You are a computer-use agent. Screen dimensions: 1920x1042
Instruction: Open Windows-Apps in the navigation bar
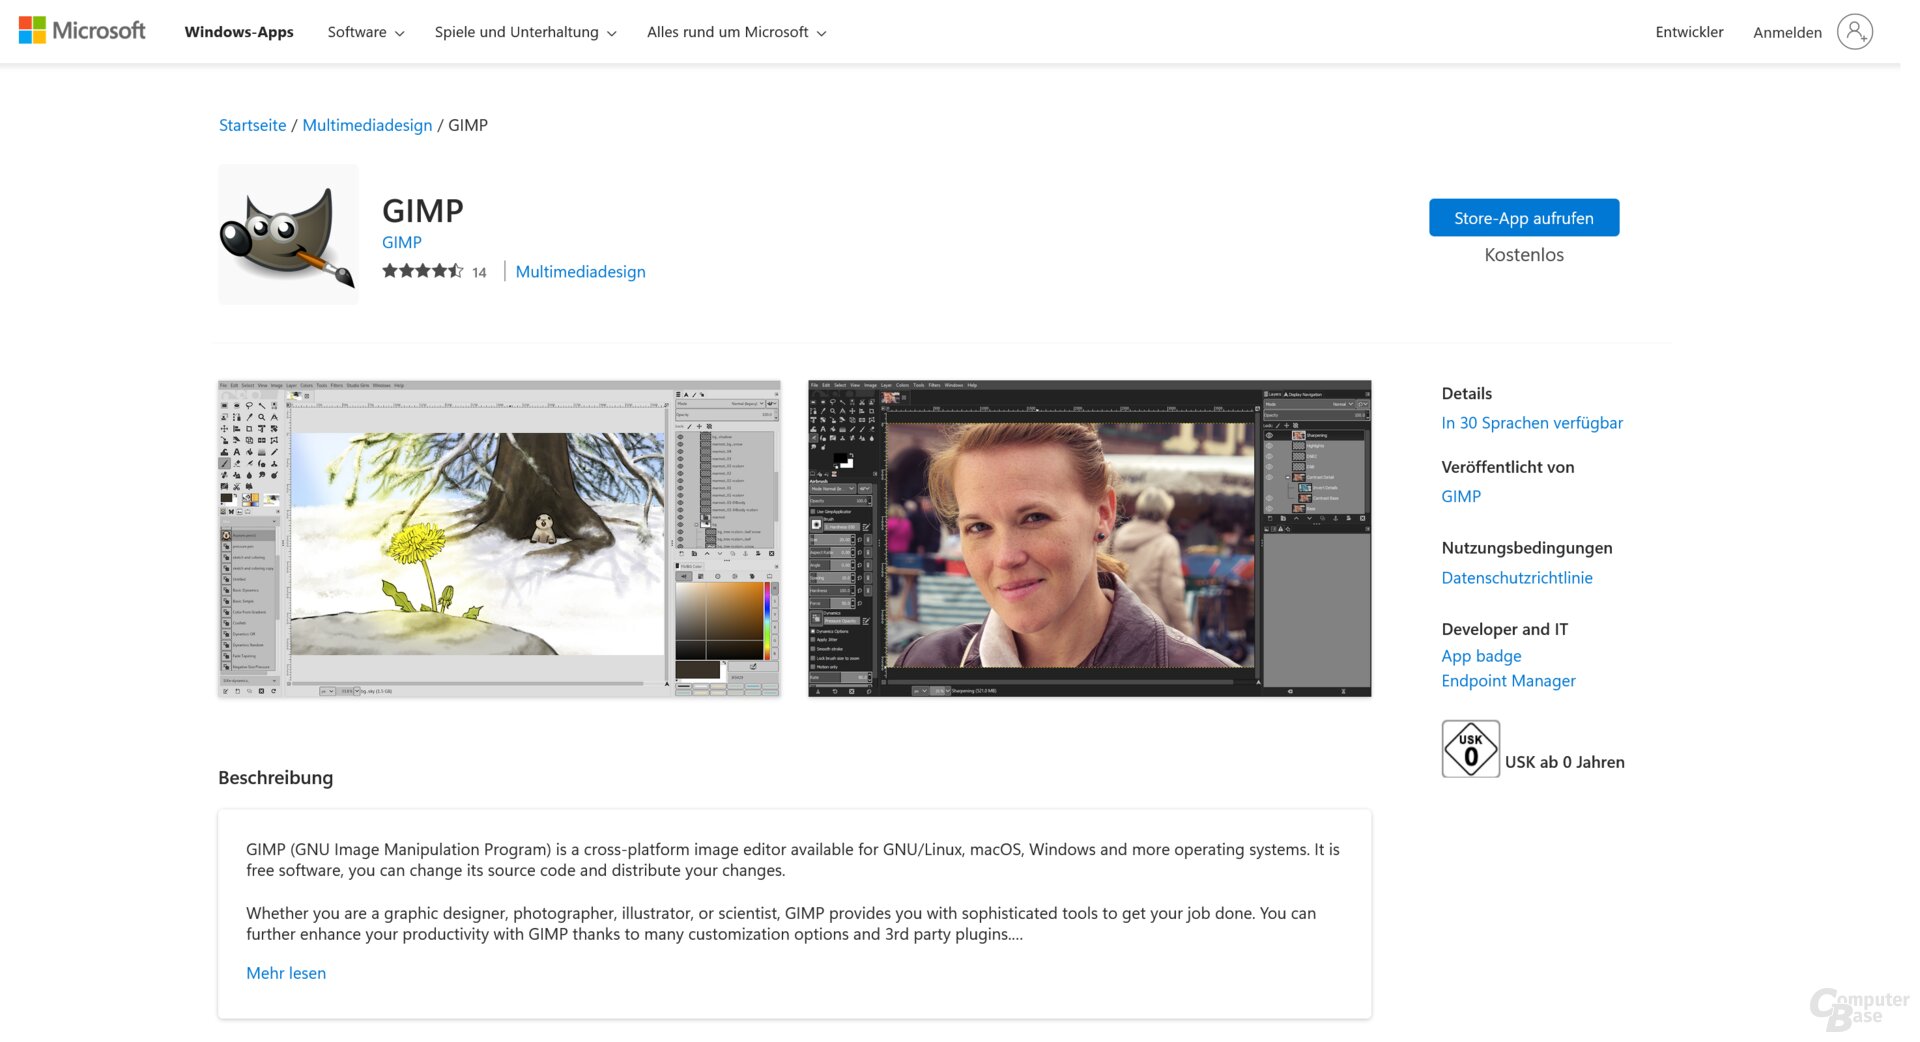(239, 32)
